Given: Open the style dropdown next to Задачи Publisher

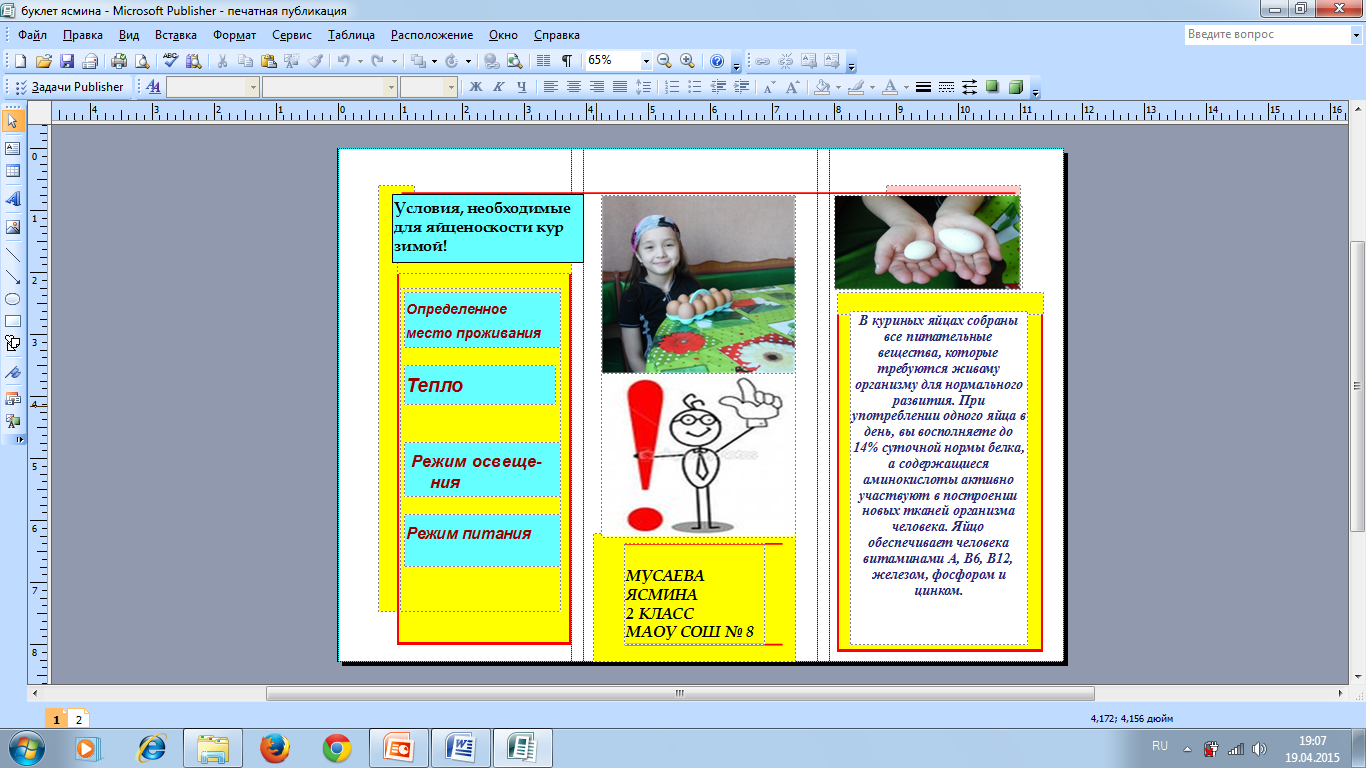Looking at the screenshot, I should coord(253,87).
